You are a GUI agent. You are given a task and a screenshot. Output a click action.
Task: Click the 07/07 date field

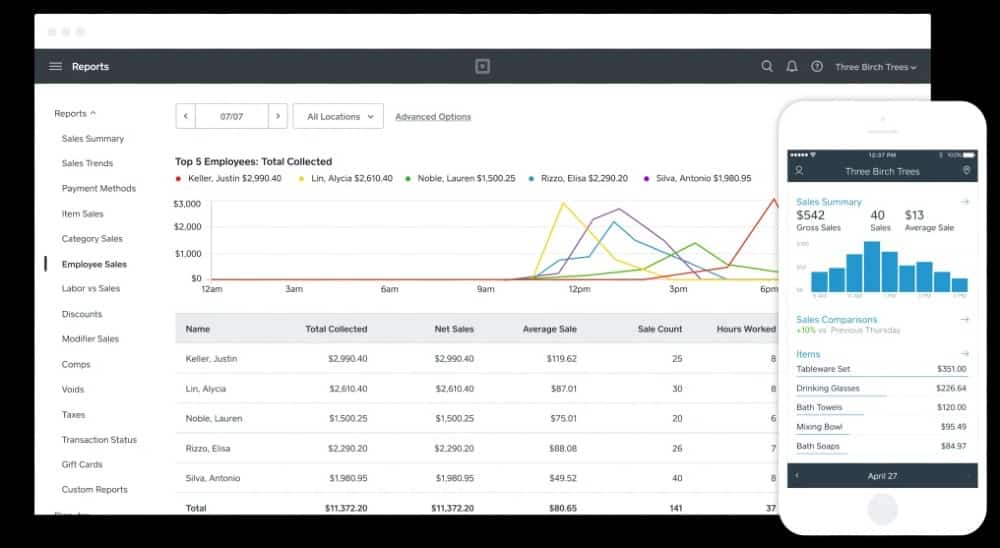click(x=232, y=116)
